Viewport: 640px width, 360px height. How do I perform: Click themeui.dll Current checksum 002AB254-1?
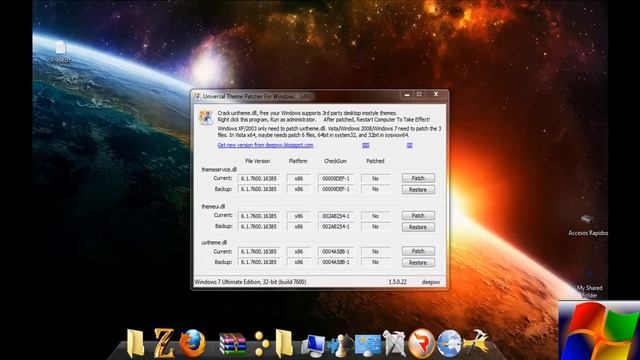(336, 216)
